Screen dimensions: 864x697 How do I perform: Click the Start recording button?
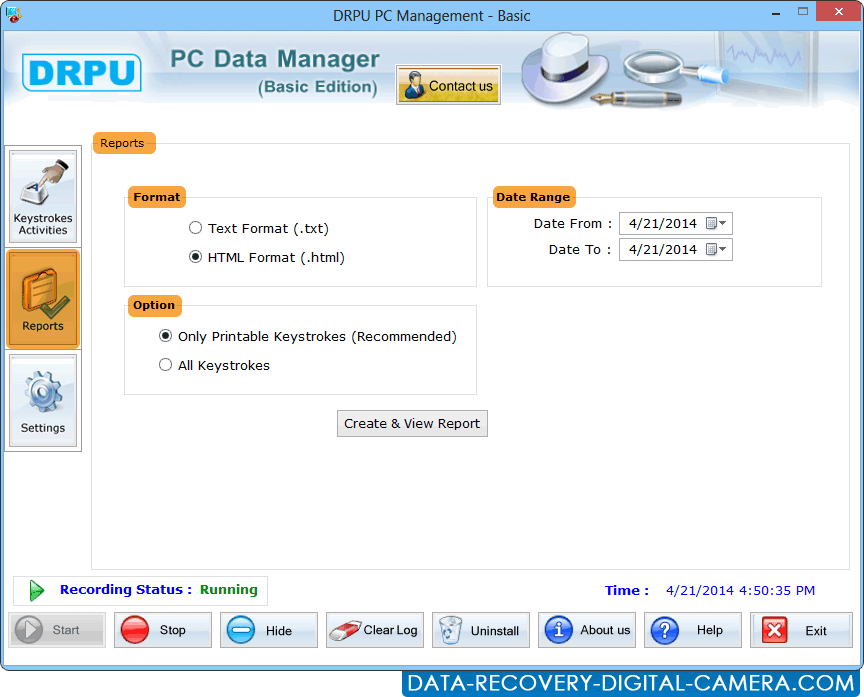(57, 630)
